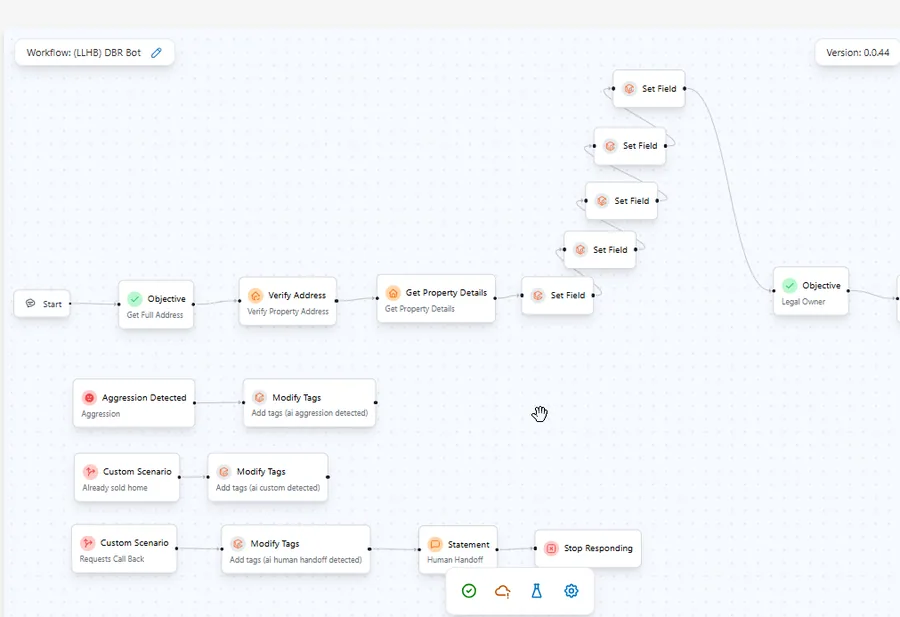Click the green check icon on the Legal Owner objective
Image resolution: width=900 pixels, height=617 pixels.
(790, 286)
